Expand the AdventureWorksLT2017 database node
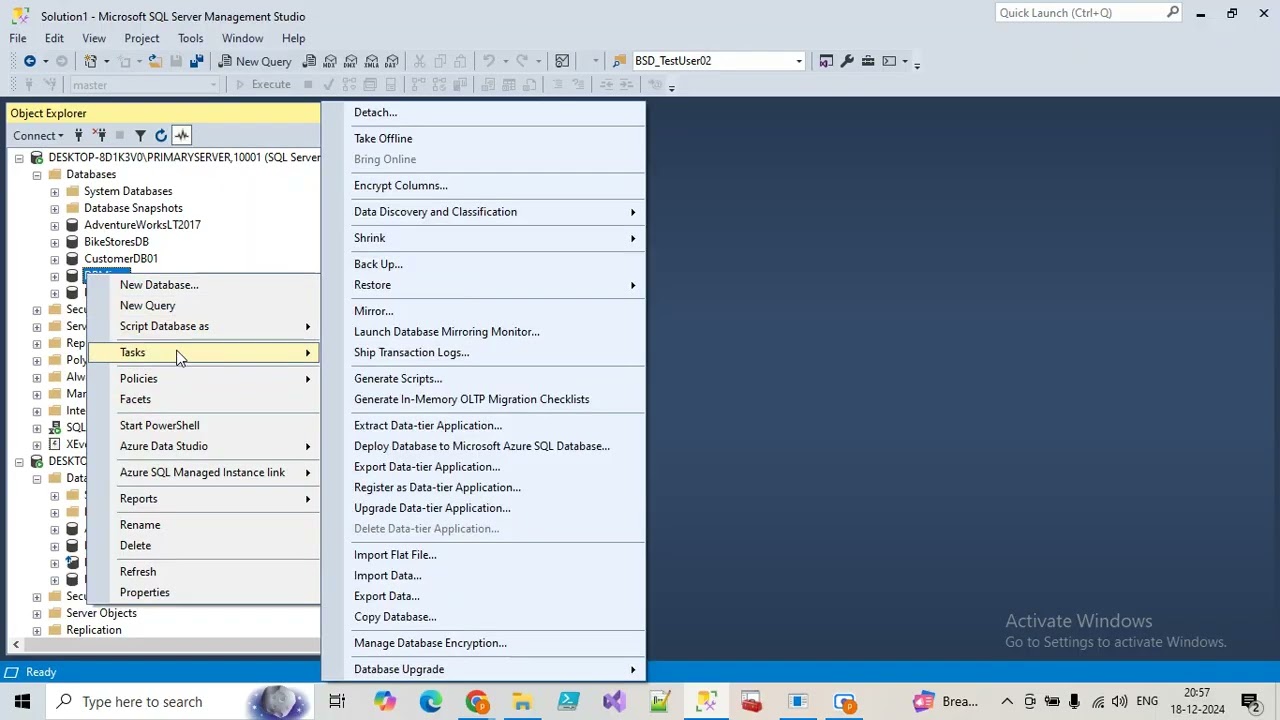This screenshot has height=720, width=1280. (54, 225)
